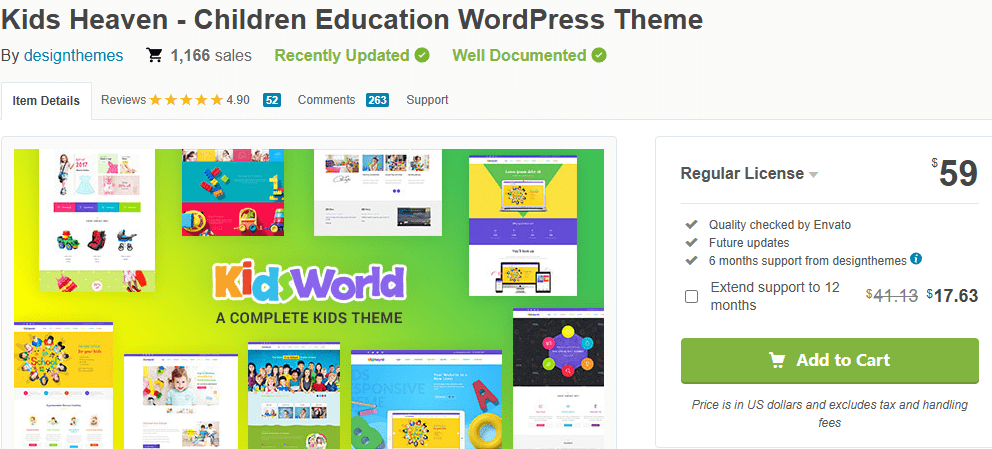Viewport: 992px width, 449px height.
Task: Click the KidsWorld preview image
Action: pos(309,298)
